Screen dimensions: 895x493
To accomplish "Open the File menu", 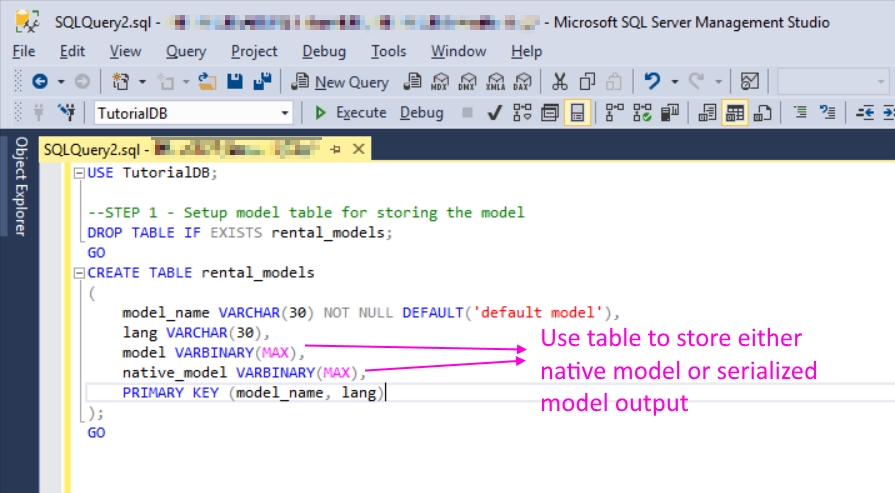I will point(23,51).
